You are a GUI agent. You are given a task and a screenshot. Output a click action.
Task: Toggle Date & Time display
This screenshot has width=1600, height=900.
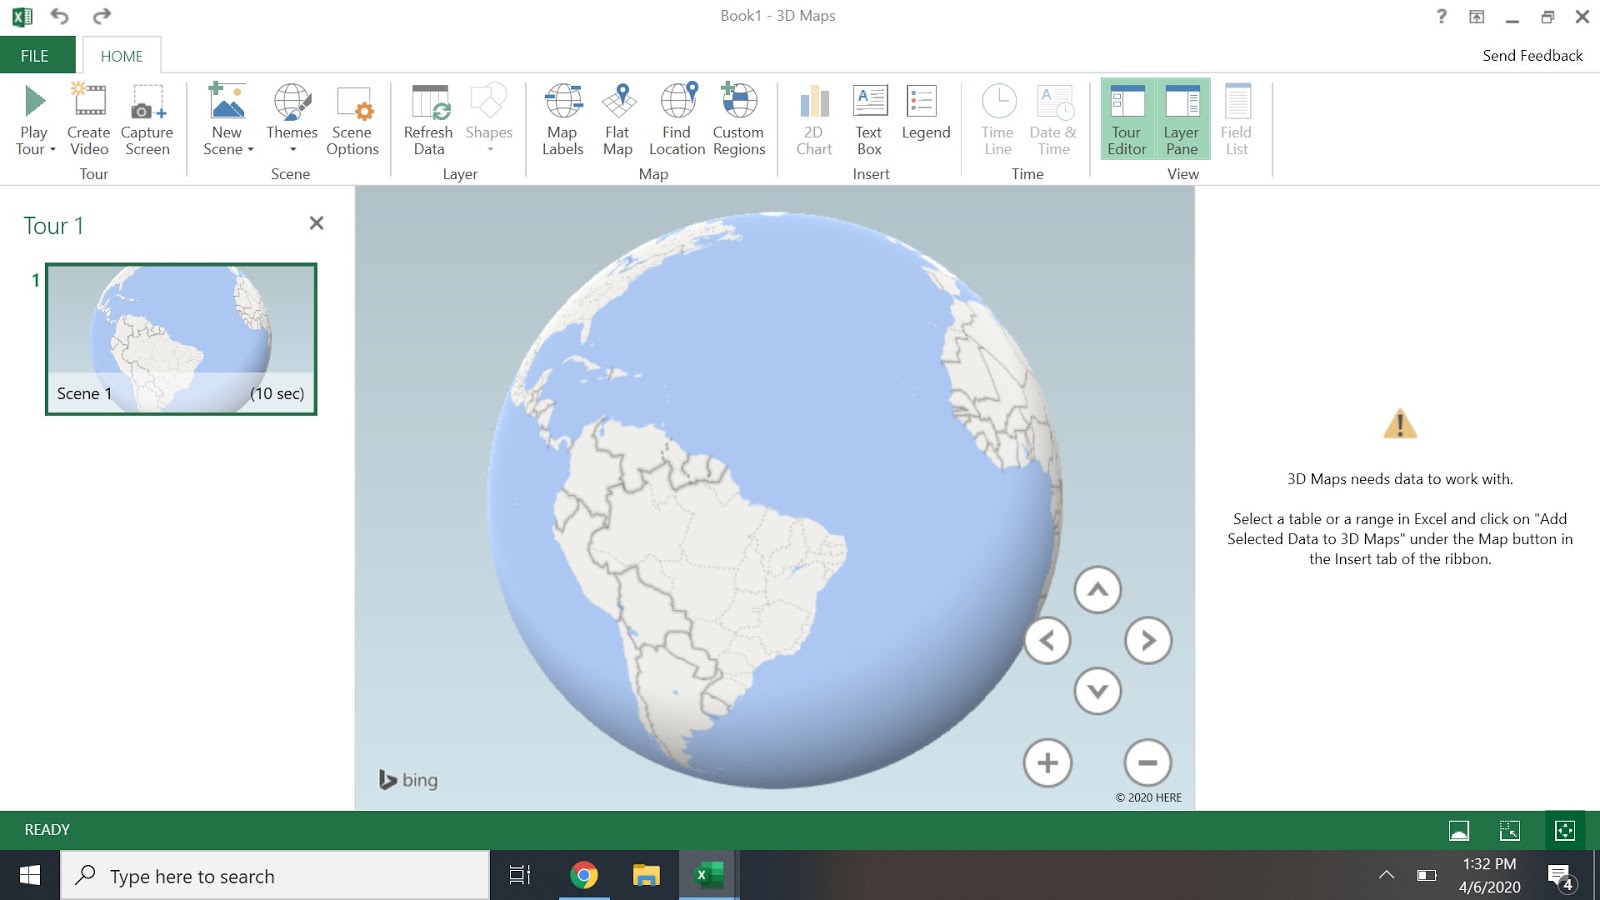[1054, 120]
